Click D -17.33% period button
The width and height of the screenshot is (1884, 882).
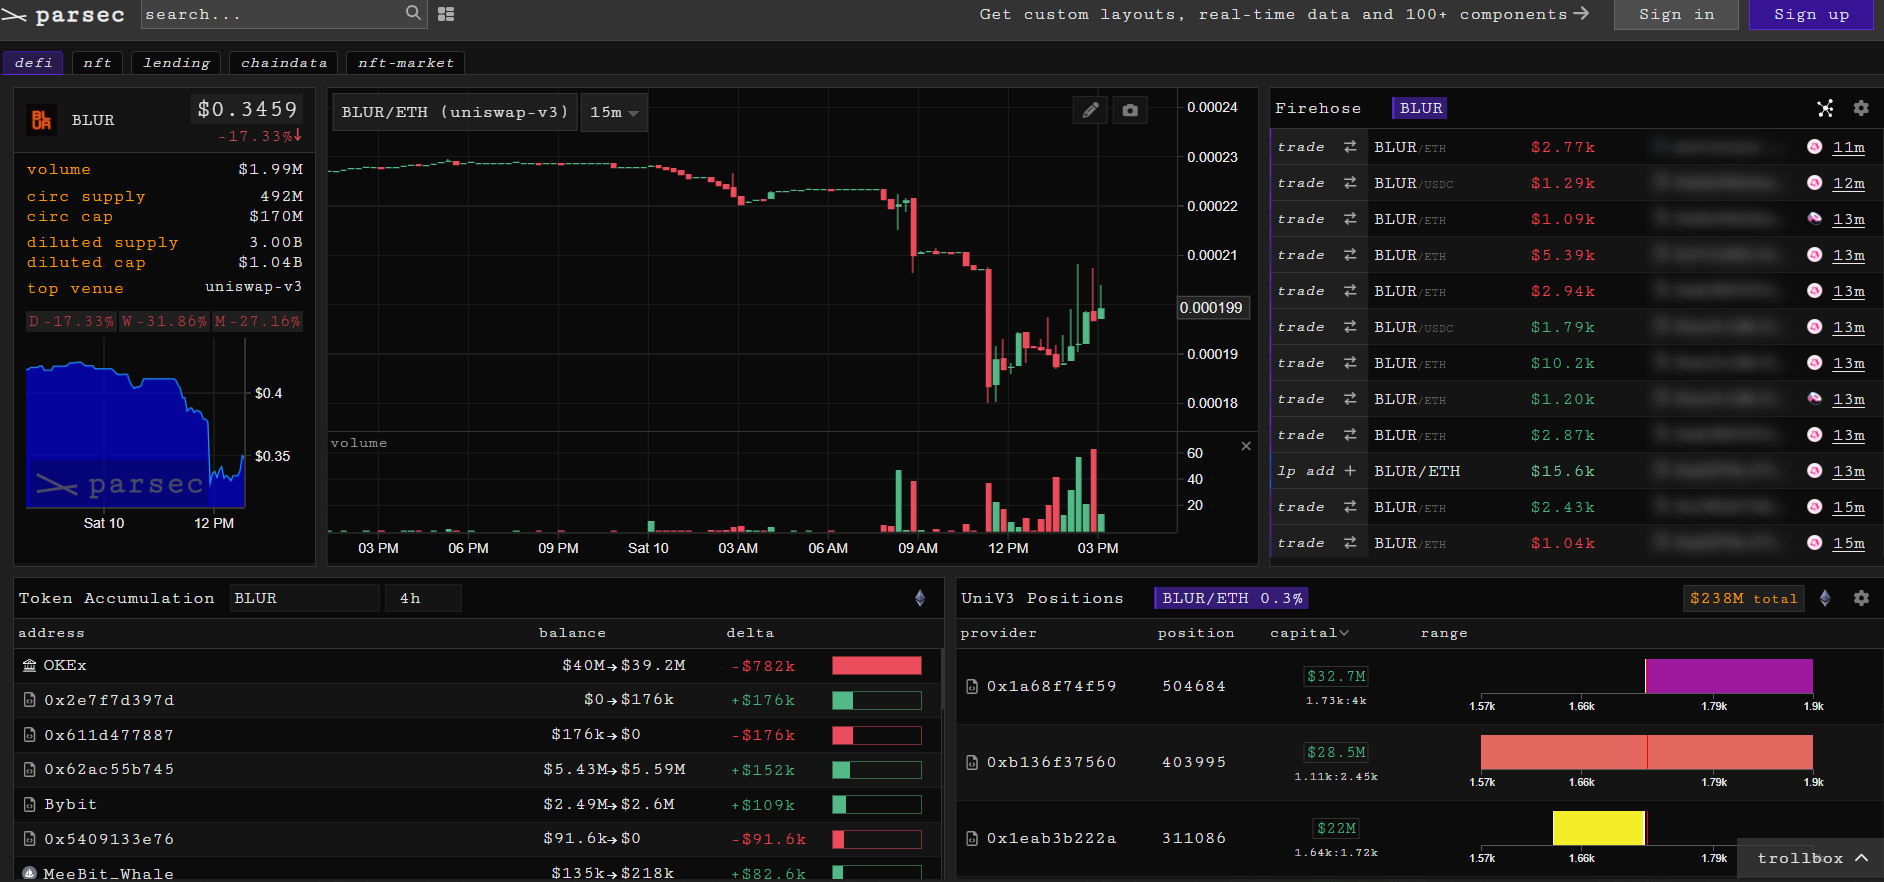point(71,321)
